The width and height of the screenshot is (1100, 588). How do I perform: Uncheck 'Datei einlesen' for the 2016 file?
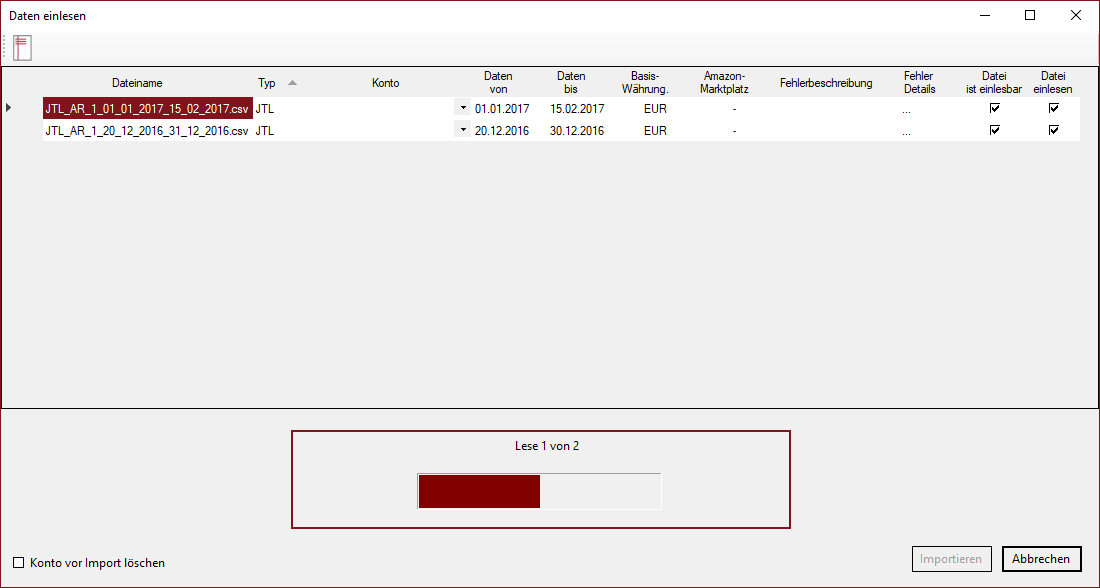[1053, 130]
